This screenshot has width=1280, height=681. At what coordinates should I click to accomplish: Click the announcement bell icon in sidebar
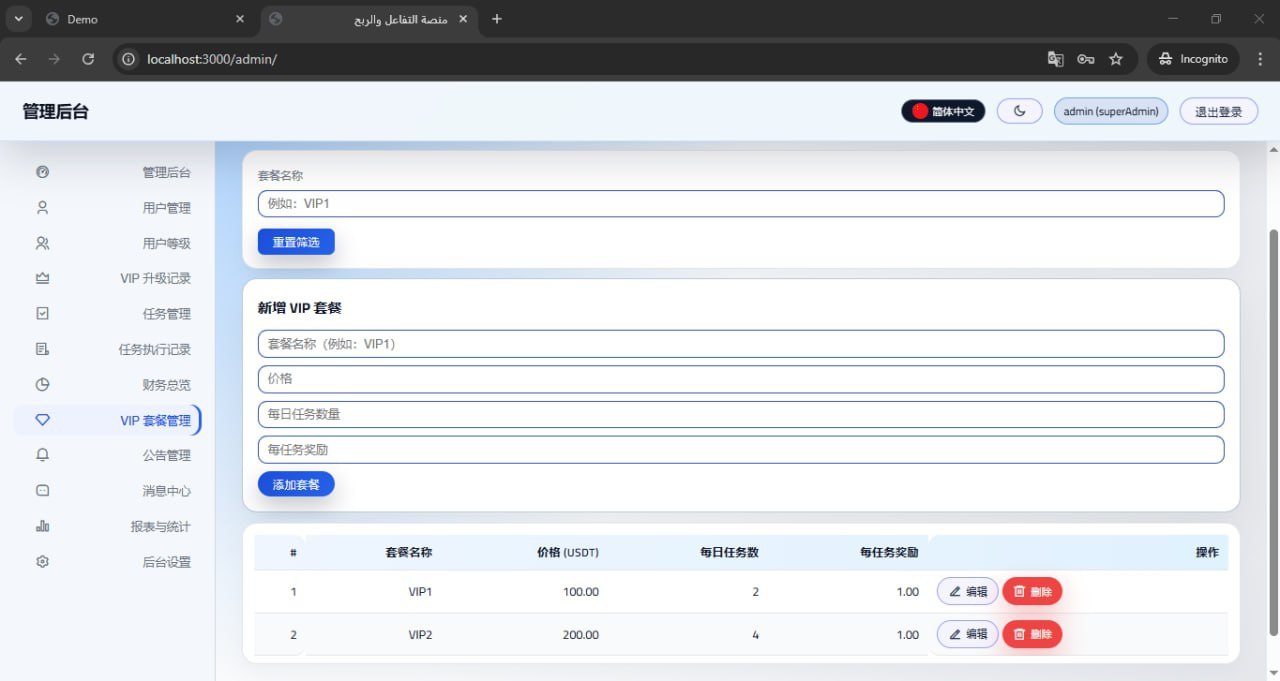coord(42,455)
